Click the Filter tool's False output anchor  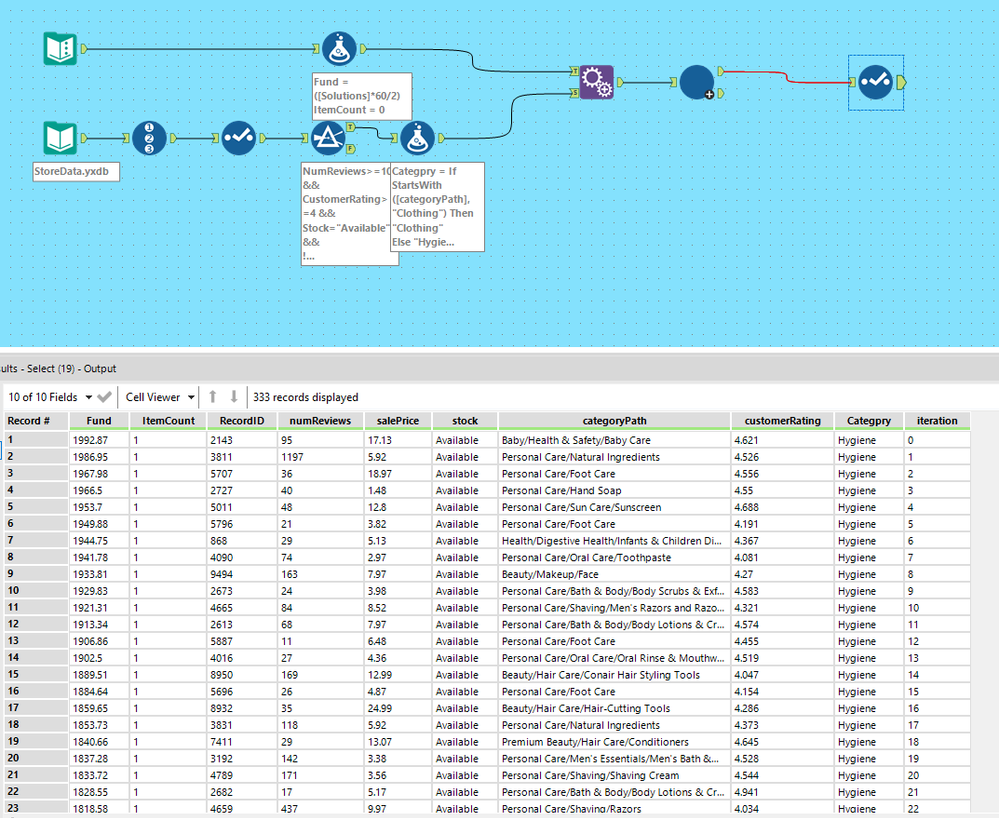(351, 149)
